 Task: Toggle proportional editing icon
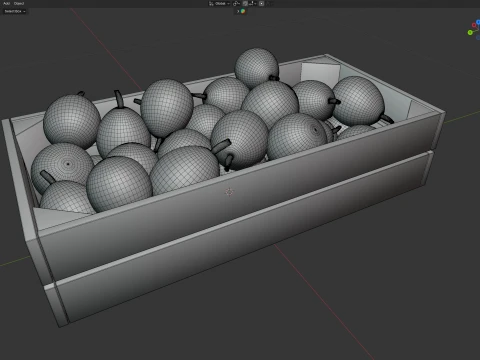(261, 4)
